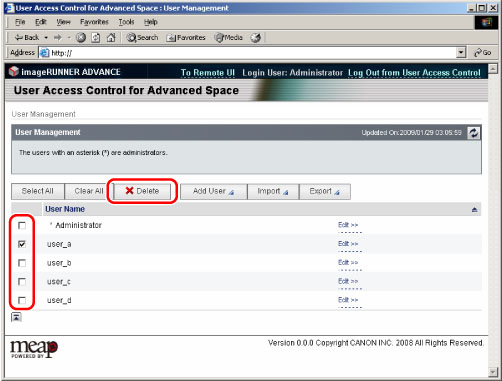Click the User Management breadcrumb text
Image resolution: width=502 pixels, height=381 pixels.
(44, 114)
